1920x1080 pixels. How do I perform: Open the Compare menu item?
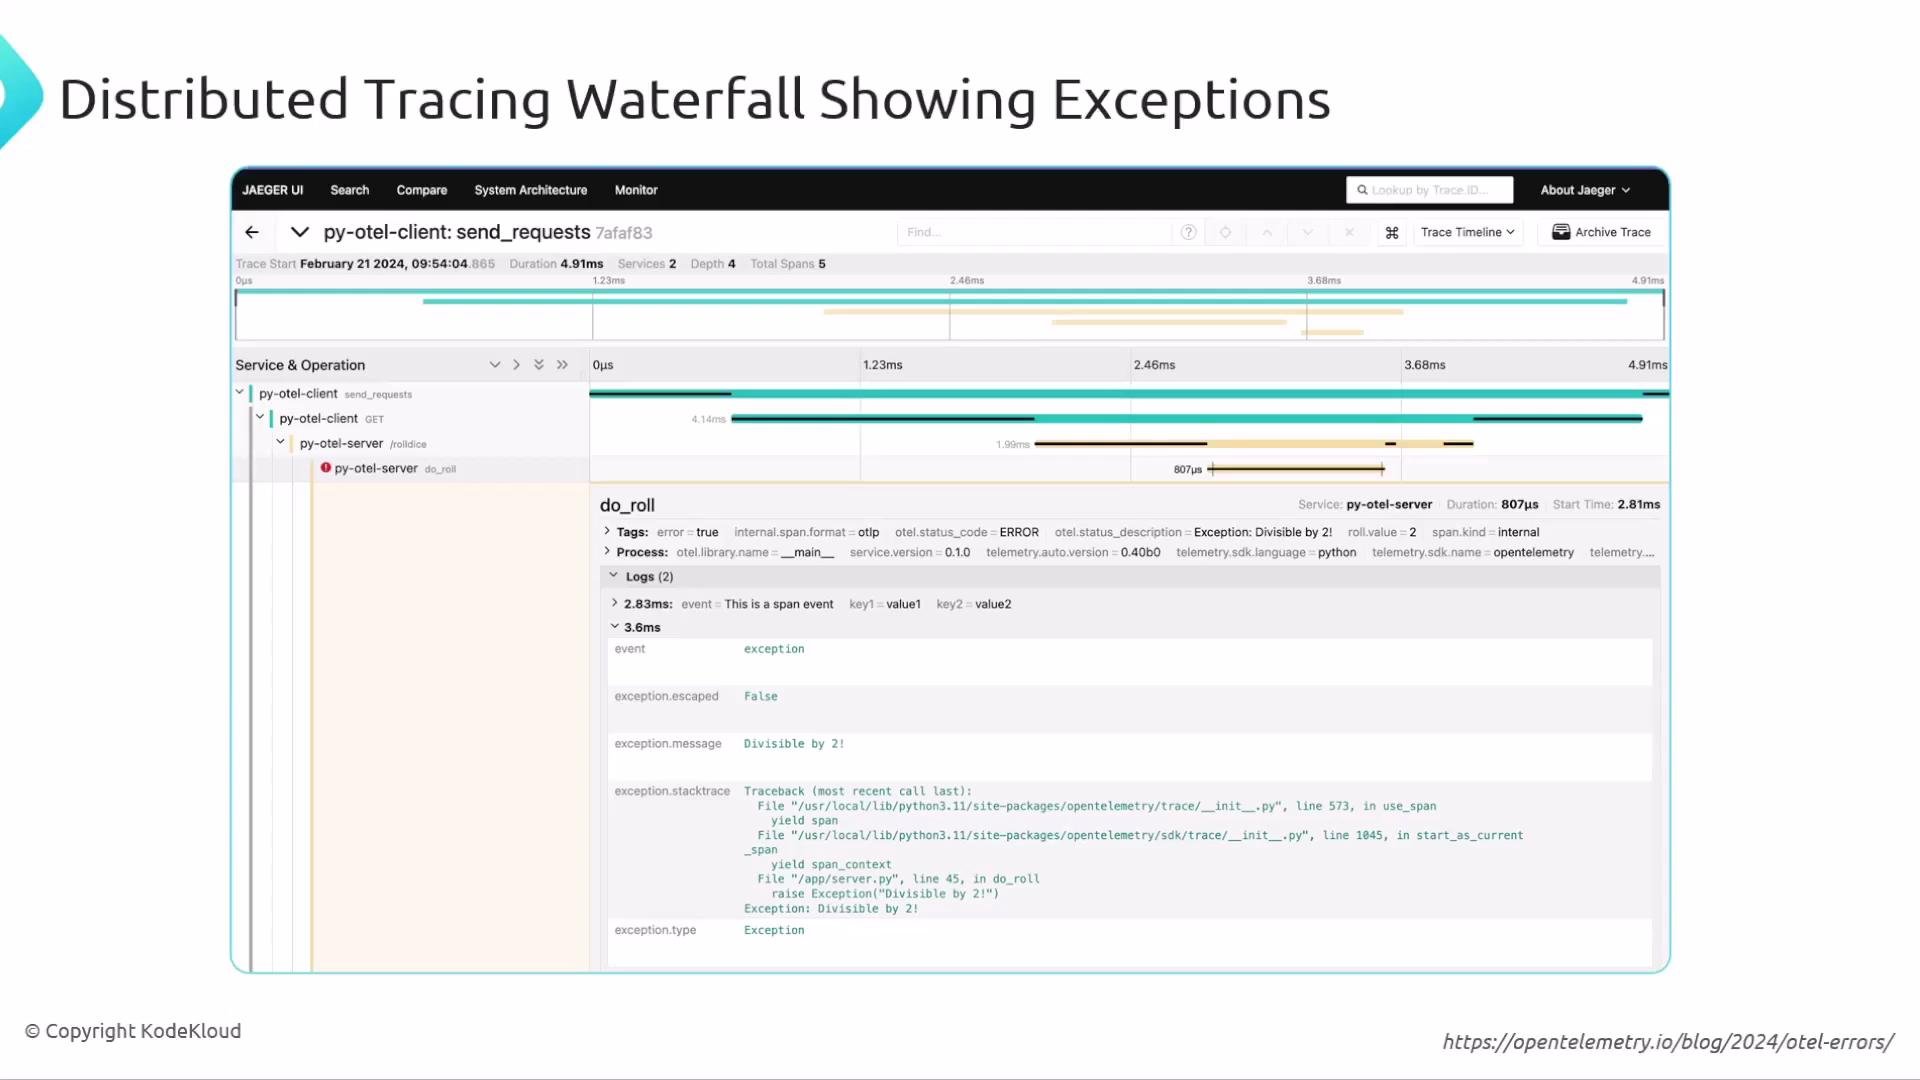[x=422, y=190]
